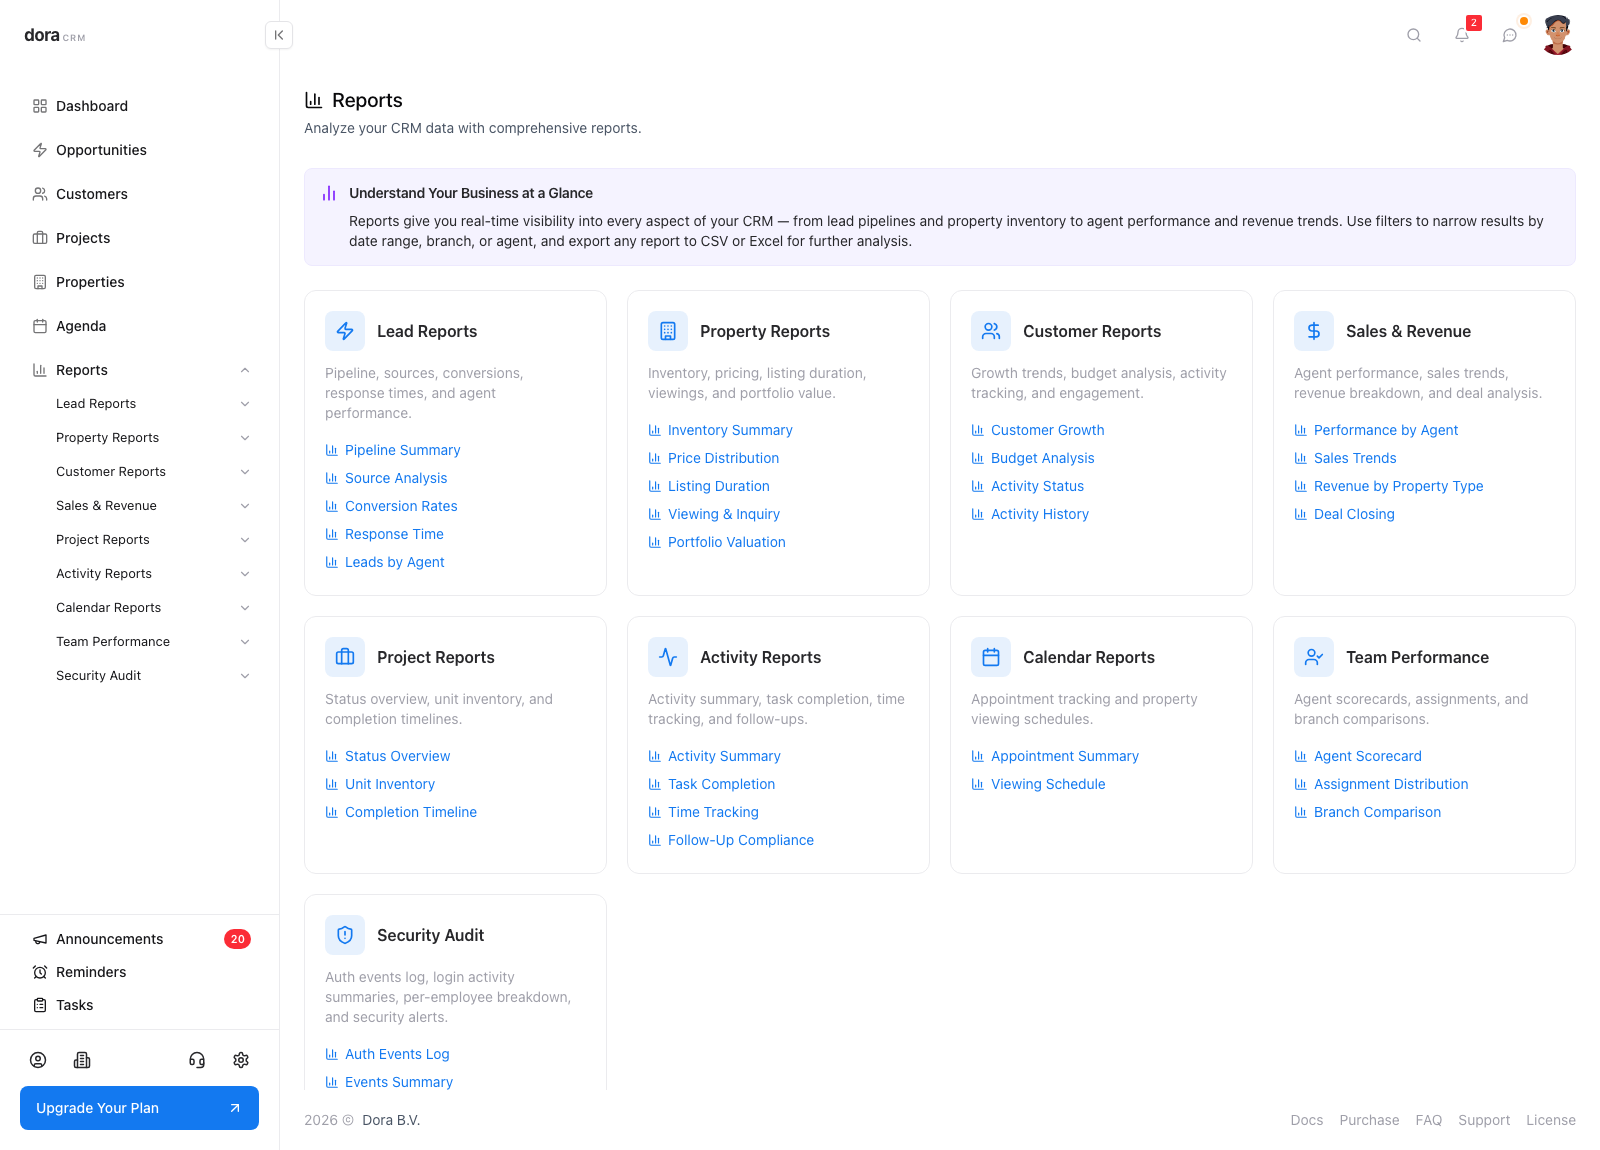Expand Team Performance submenu in sidebar

coord(245,642)
